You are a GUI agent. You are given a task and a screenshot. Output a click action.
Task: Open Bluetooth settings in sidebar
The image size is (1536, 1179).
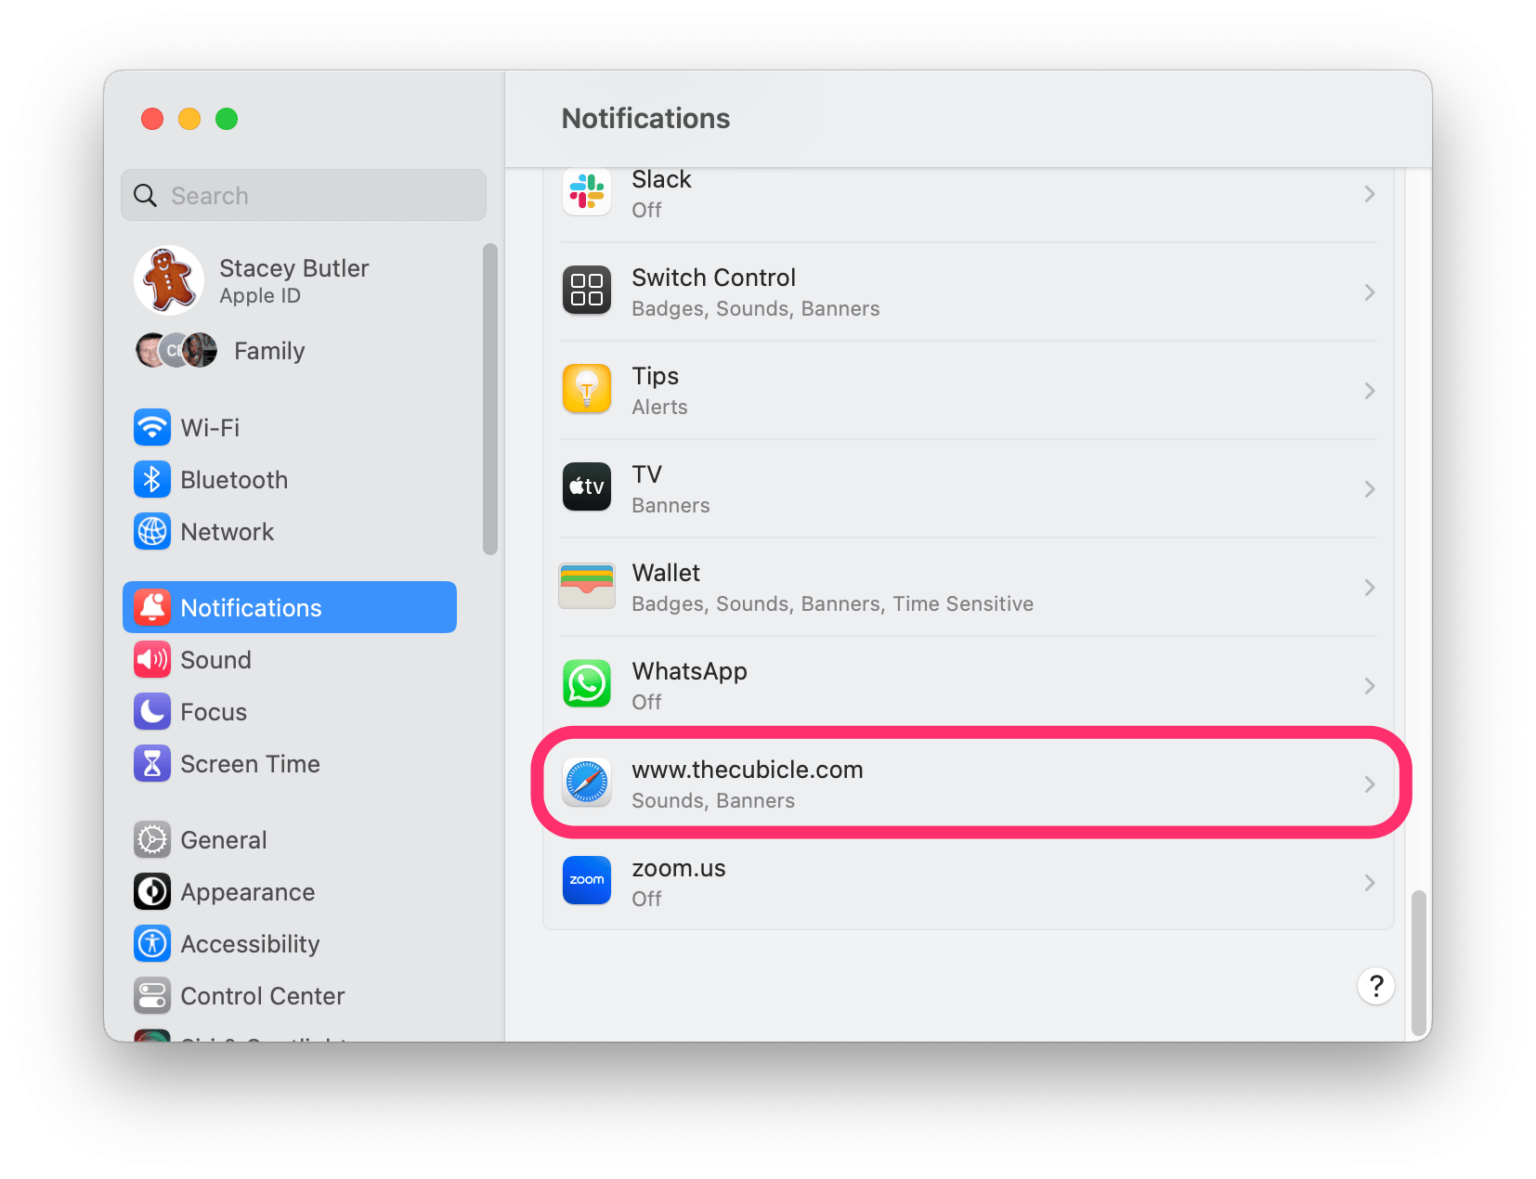(x=290, y=480)
